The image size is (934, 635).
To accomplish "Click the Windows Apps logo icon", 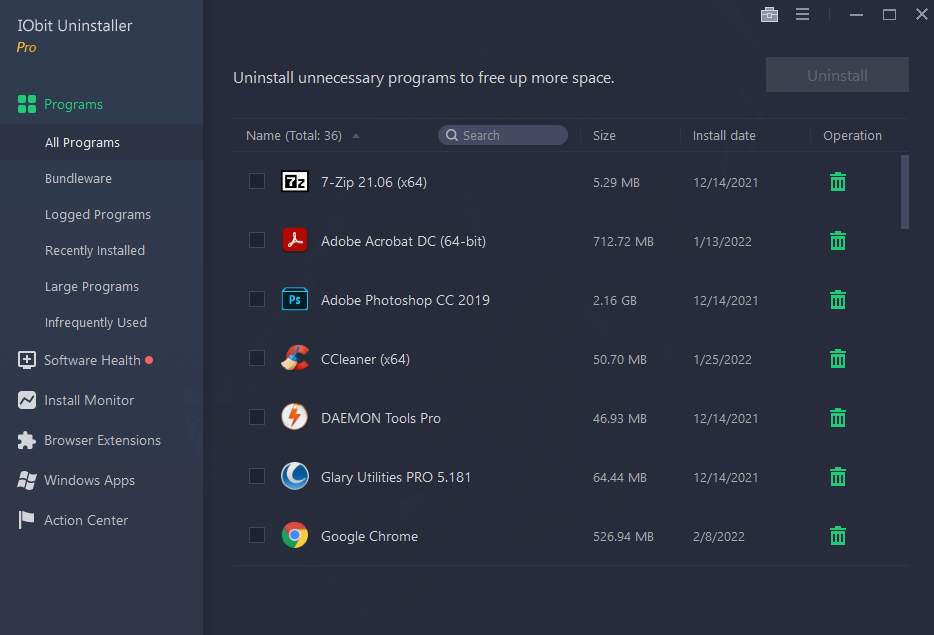I will point(27,480).
